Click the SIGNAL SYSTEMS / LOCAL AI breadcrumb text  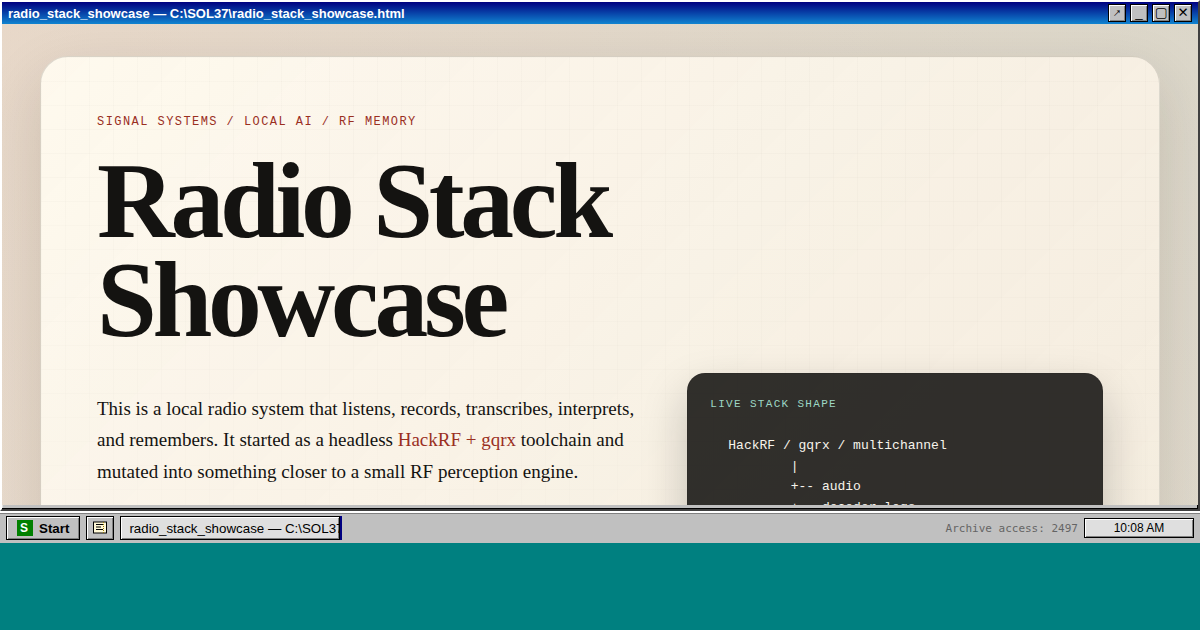coord(256,121)
